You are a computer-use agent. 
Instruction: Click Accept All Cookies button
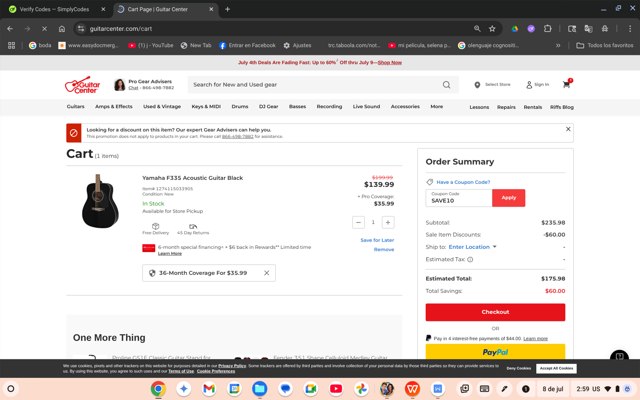[556, 368]
